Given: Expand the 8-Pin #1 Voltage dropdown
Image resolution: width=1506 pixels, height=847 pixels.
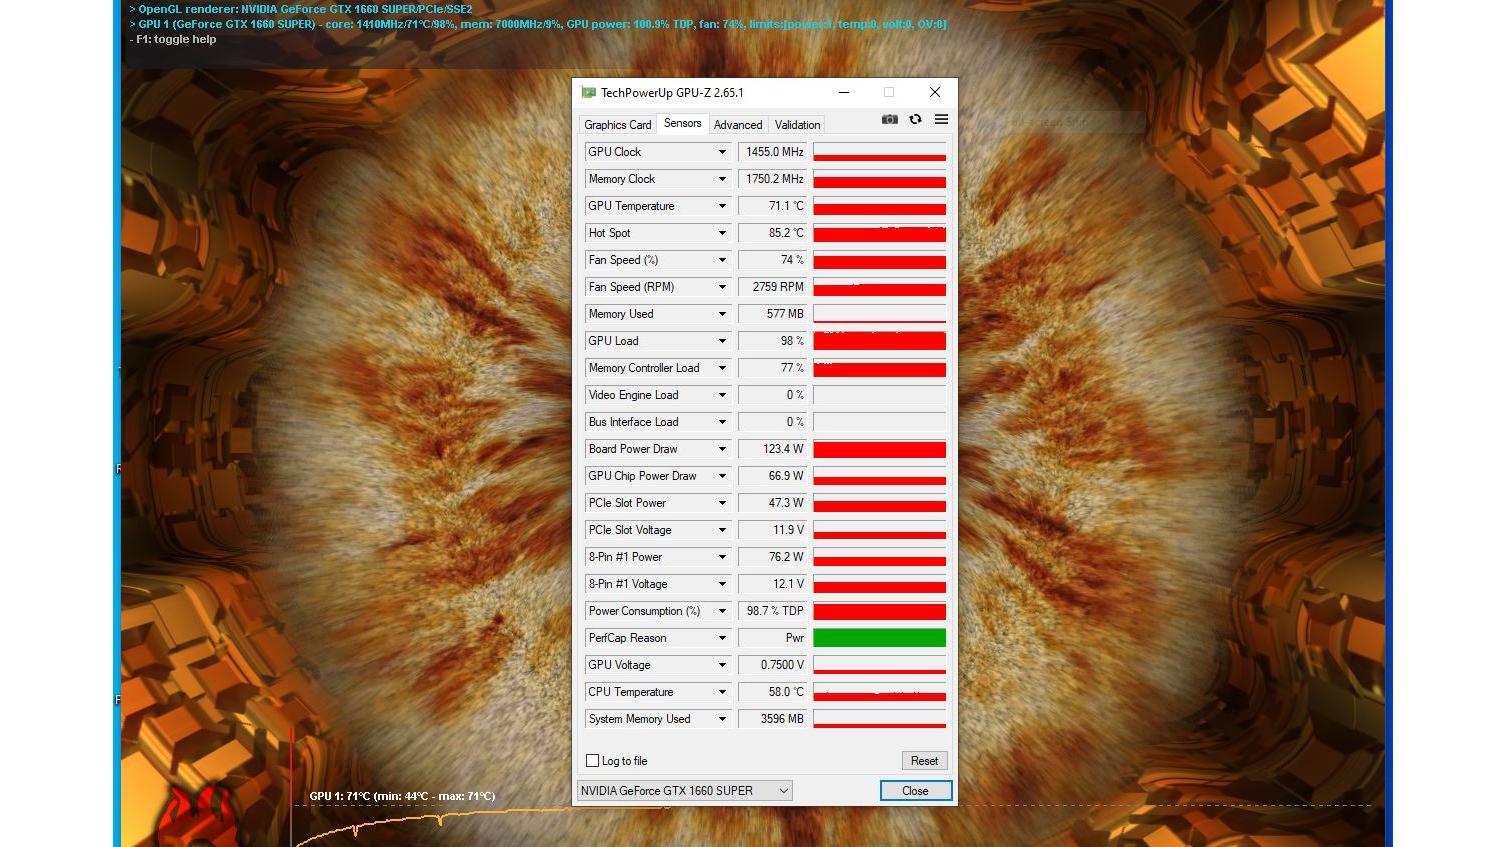Looking at the screenshot, I should point(722,584).
